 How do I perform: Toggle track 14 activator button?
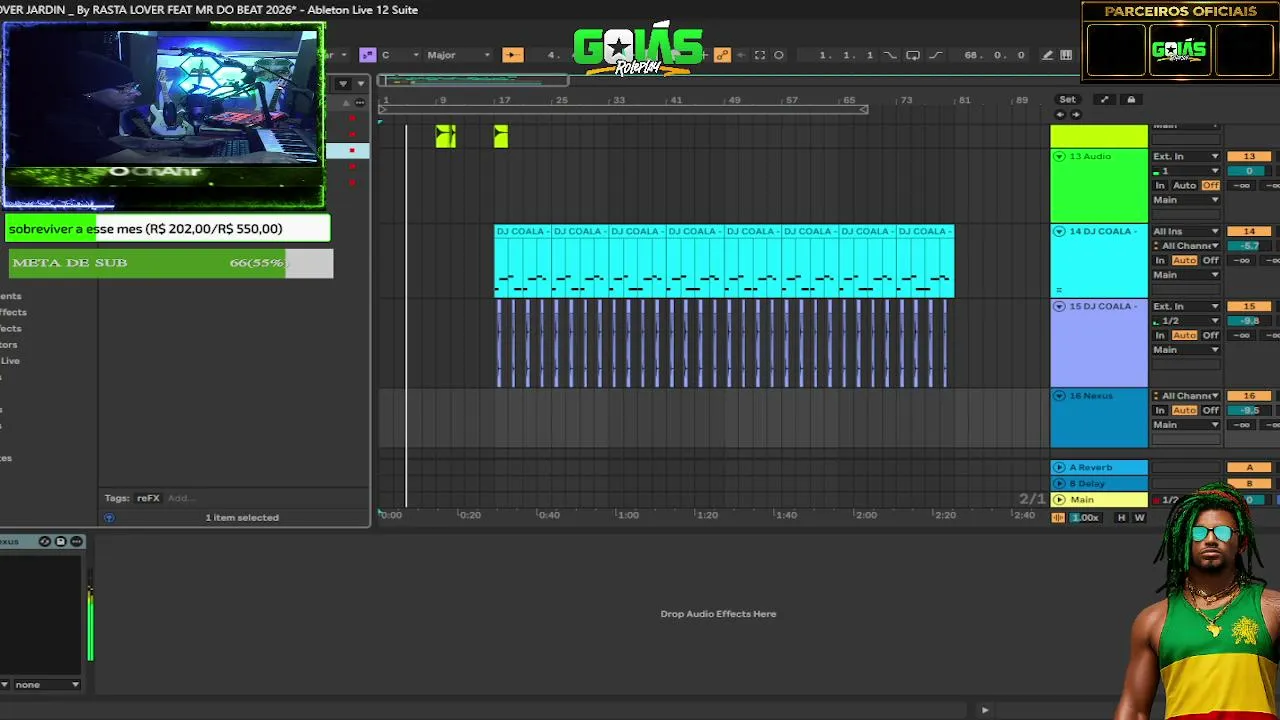point(1249,232)
